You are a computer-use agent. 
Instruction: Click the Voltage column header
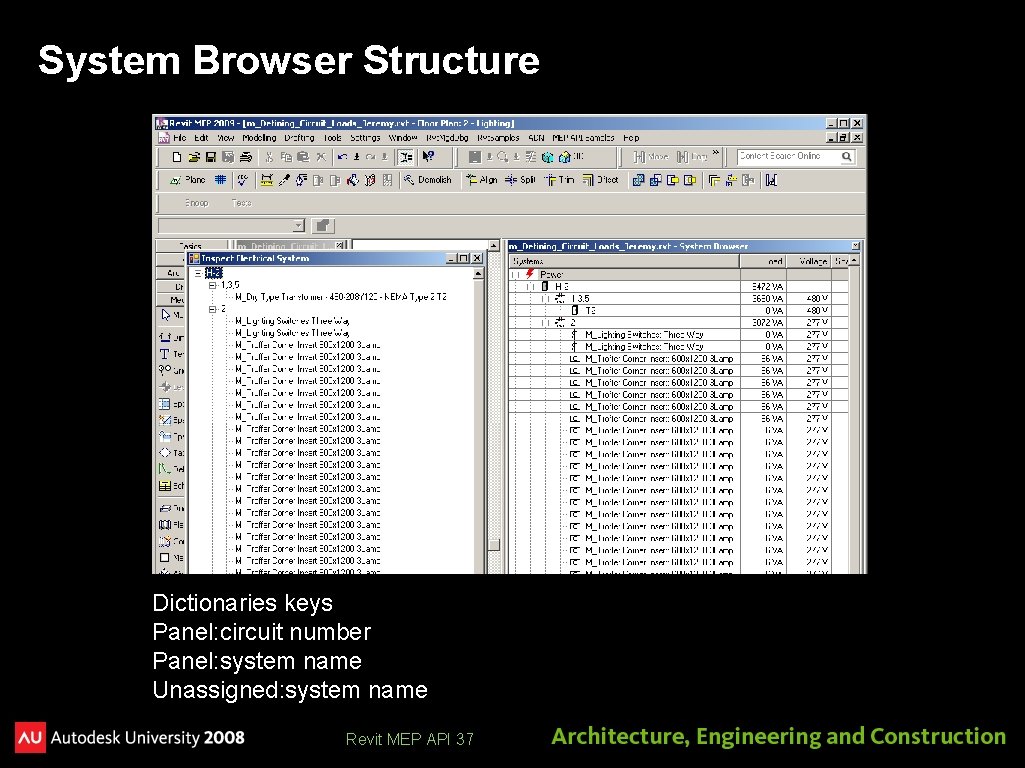pyautogui.click(x=808, y=261)
